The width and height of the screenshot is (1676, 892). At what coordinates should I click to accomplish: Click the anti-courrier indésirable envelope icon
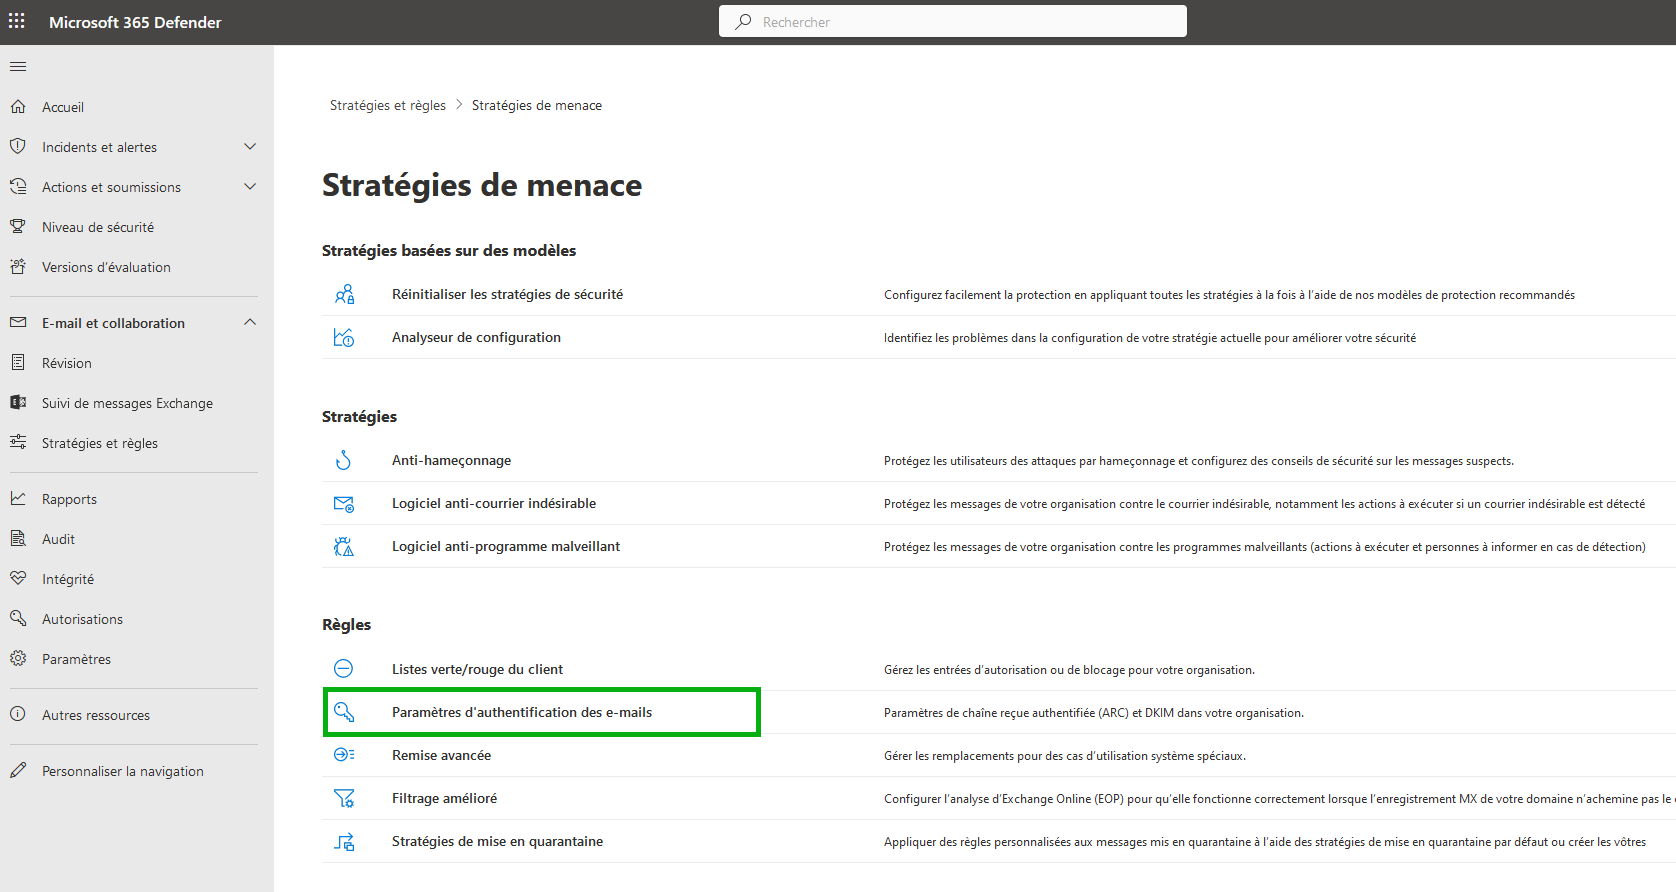coord(343,503)
